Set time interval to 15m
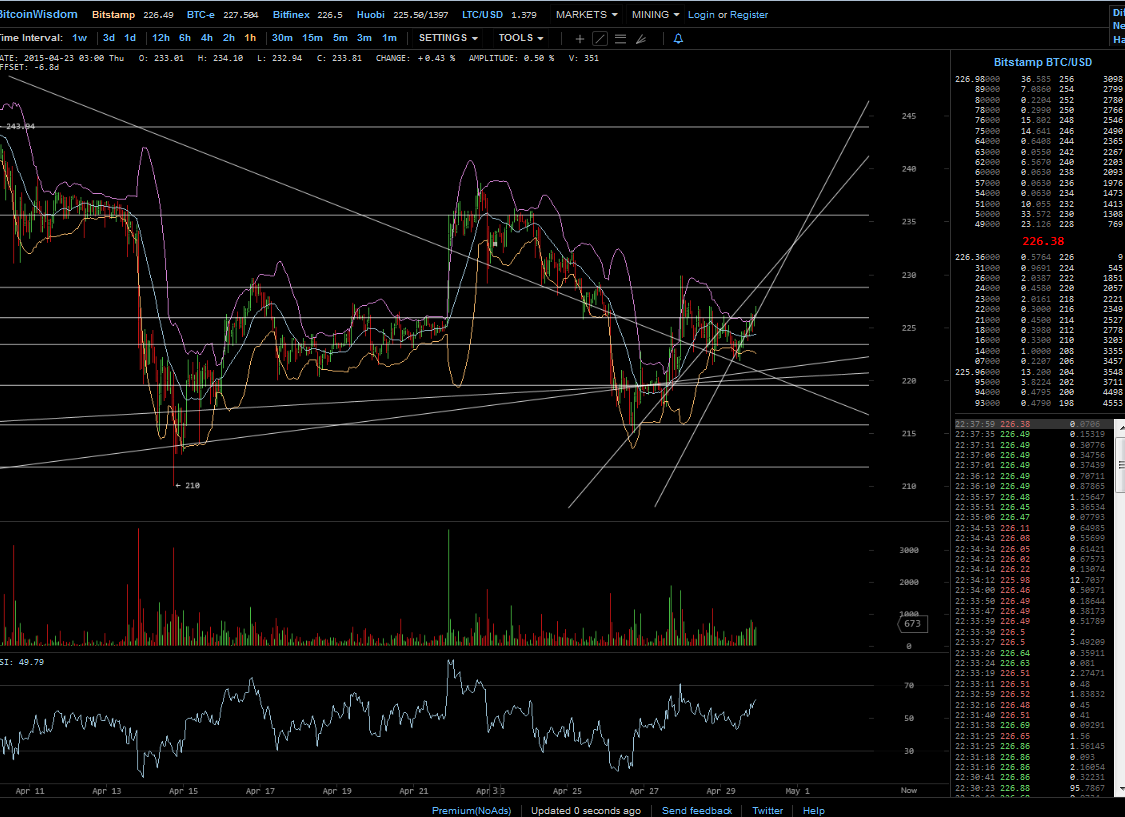1125x817 pixels. (x=312, y=38)
